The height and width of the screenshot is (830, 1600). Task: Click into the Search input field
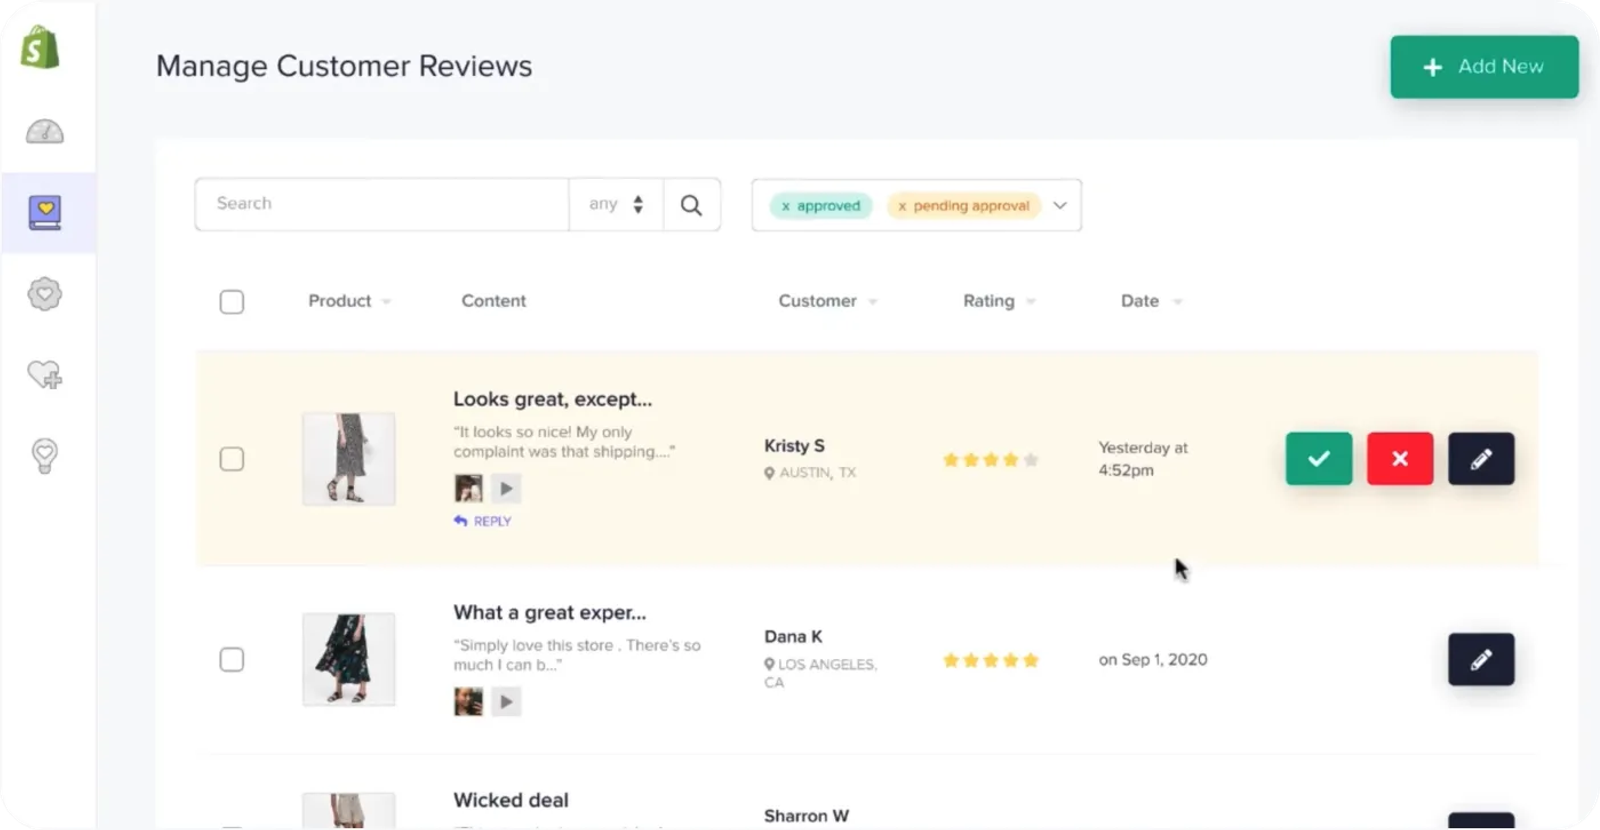pyautogui.click(x=382, y=204)
